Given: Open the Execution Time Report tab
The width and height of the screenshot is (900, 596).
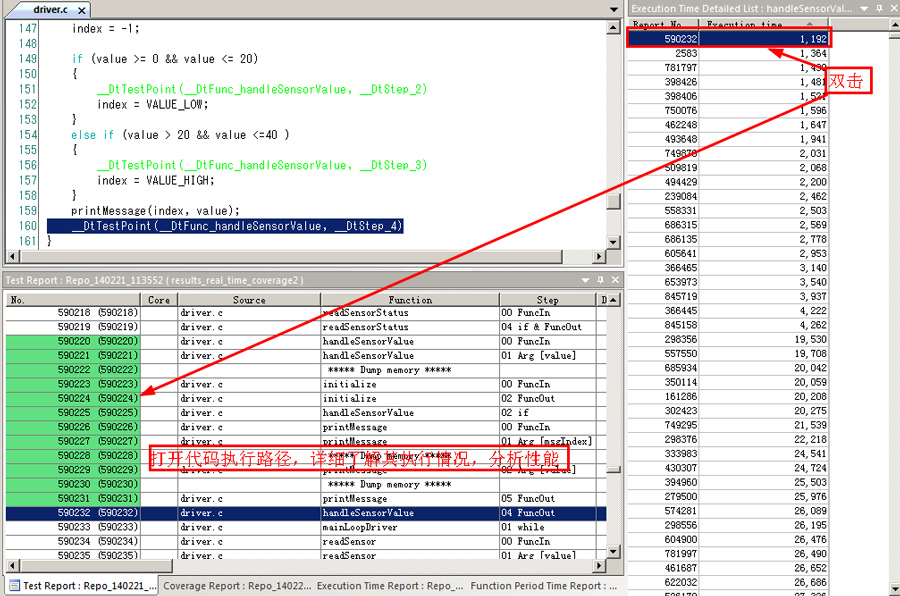Looking at the screenshot, I should [x=390, y=586].
